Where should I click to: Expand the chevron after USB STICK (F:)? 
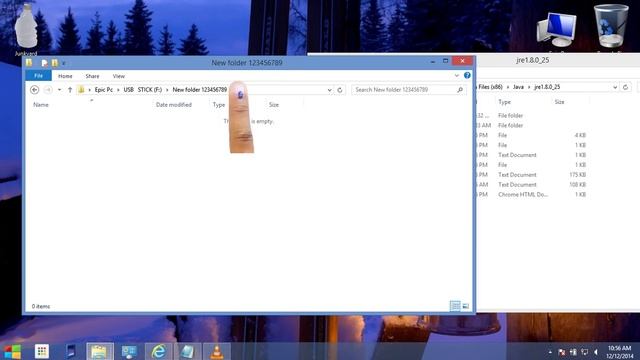click(167, 90)
